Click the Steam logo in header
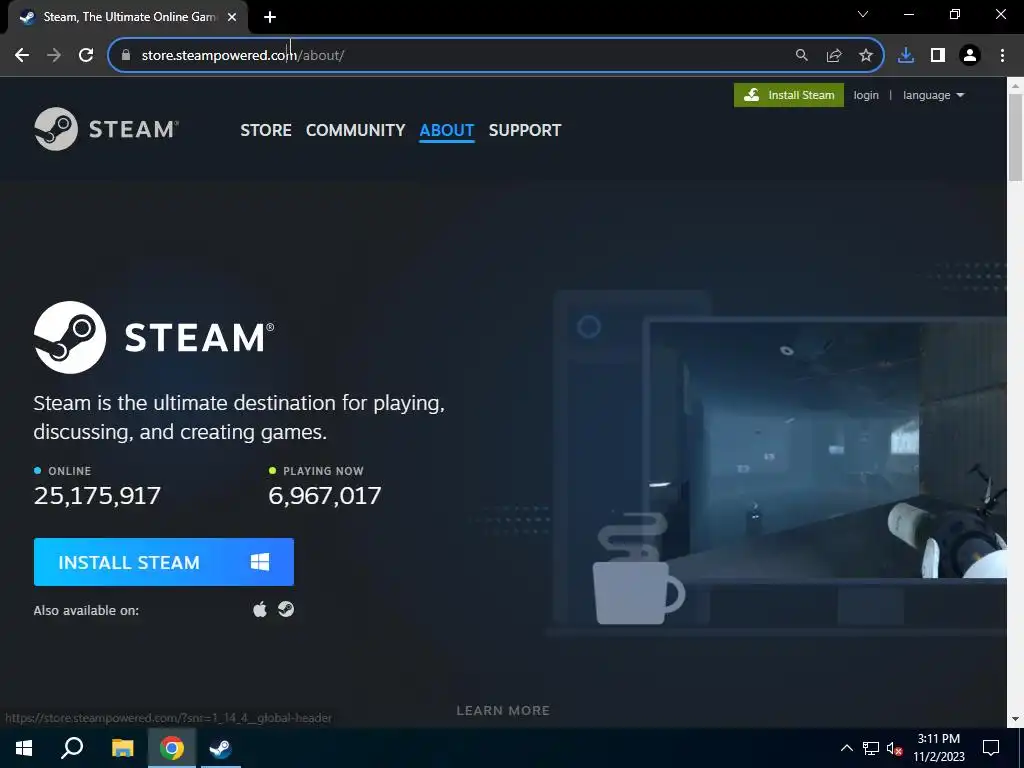Viewport: 1024px width, 768px height. click(106, 129)
